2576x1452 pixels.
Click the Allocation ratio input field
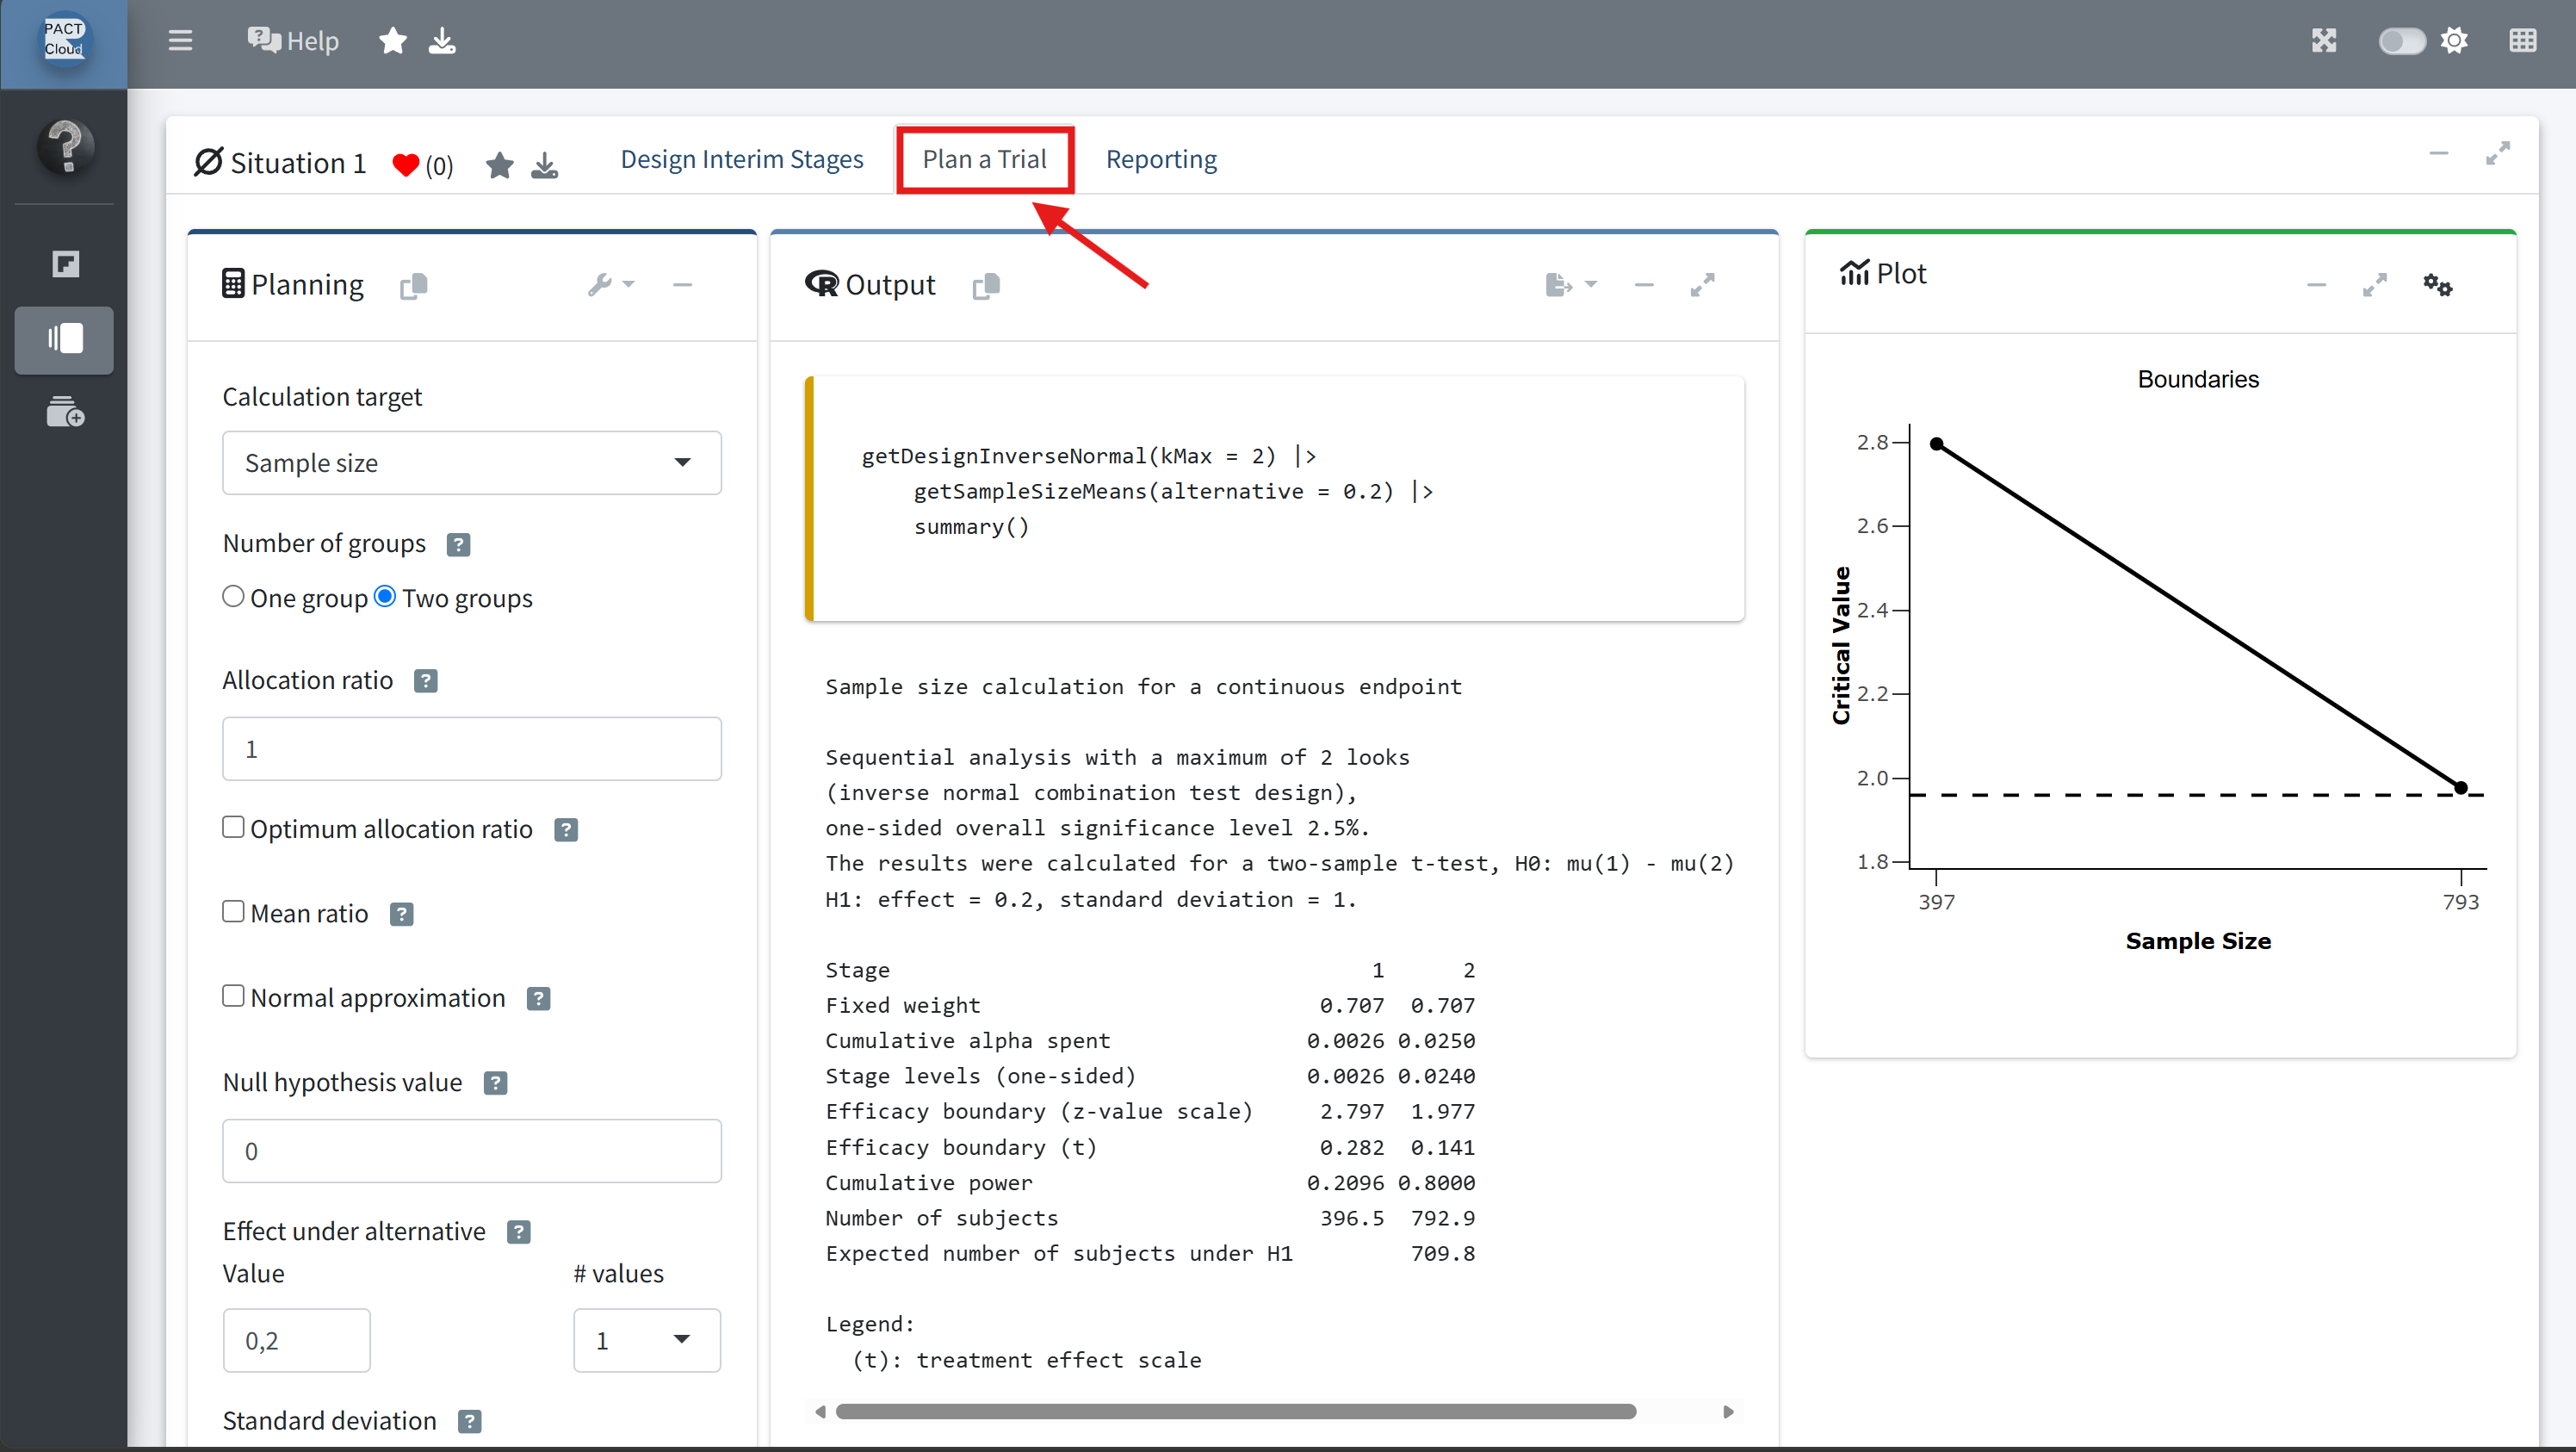(x=471, y=748)
